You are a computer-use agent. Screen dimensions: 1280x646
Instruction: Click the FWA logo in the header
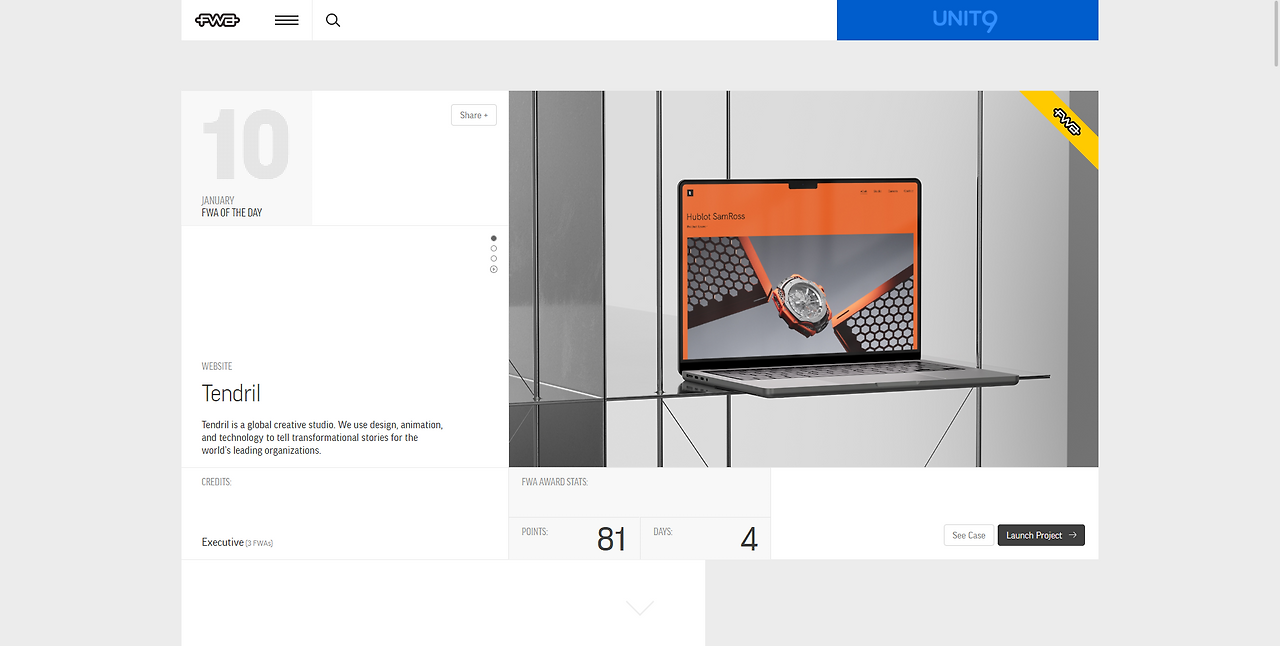[217, 20]
